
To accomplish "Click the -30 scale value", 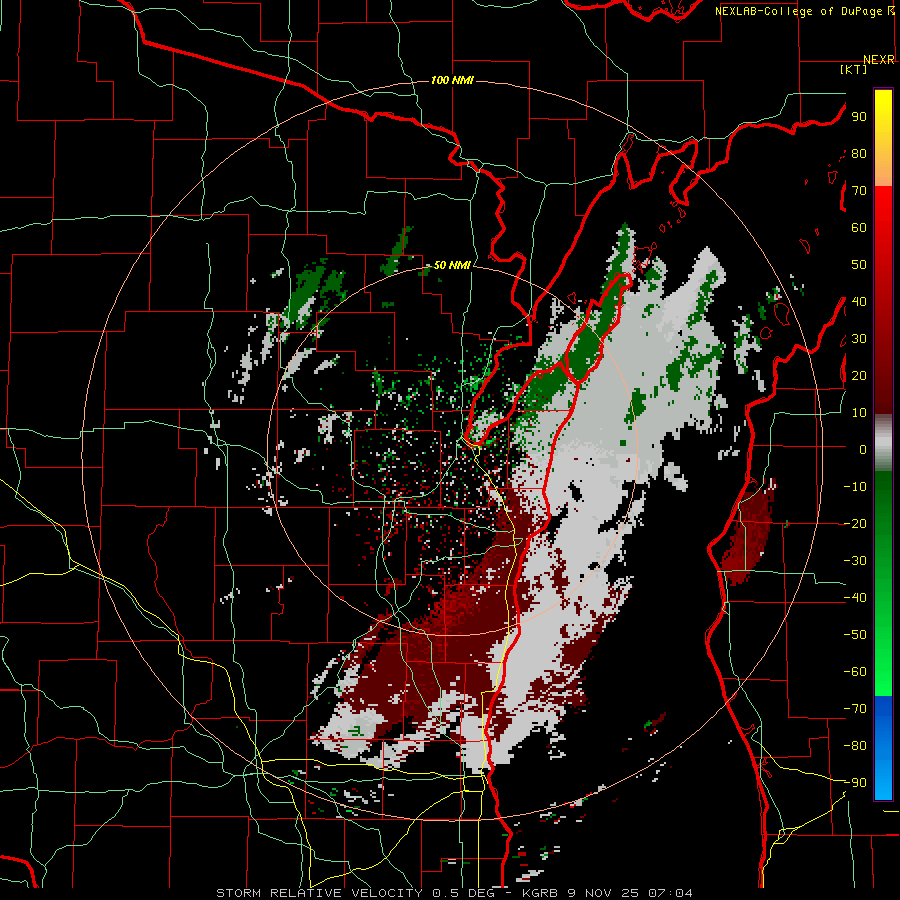I will [855, 561].
